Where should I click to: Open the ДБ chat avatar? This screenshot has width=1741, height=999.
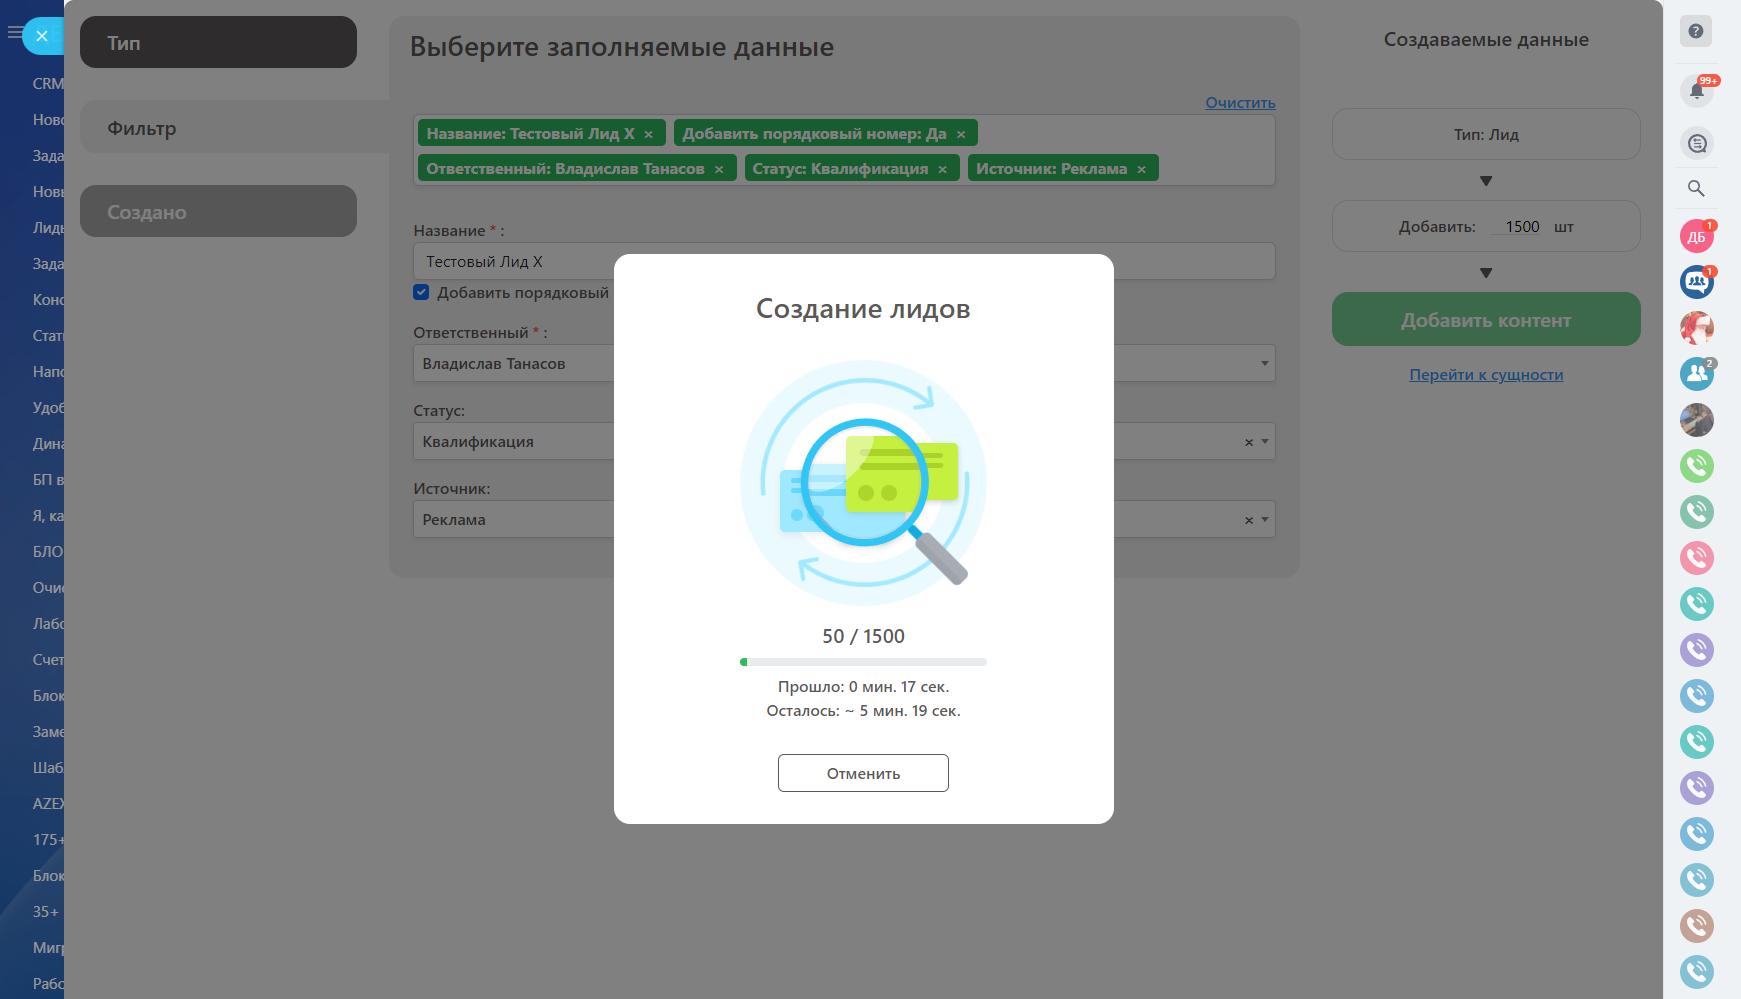(x=1697, y=237)
